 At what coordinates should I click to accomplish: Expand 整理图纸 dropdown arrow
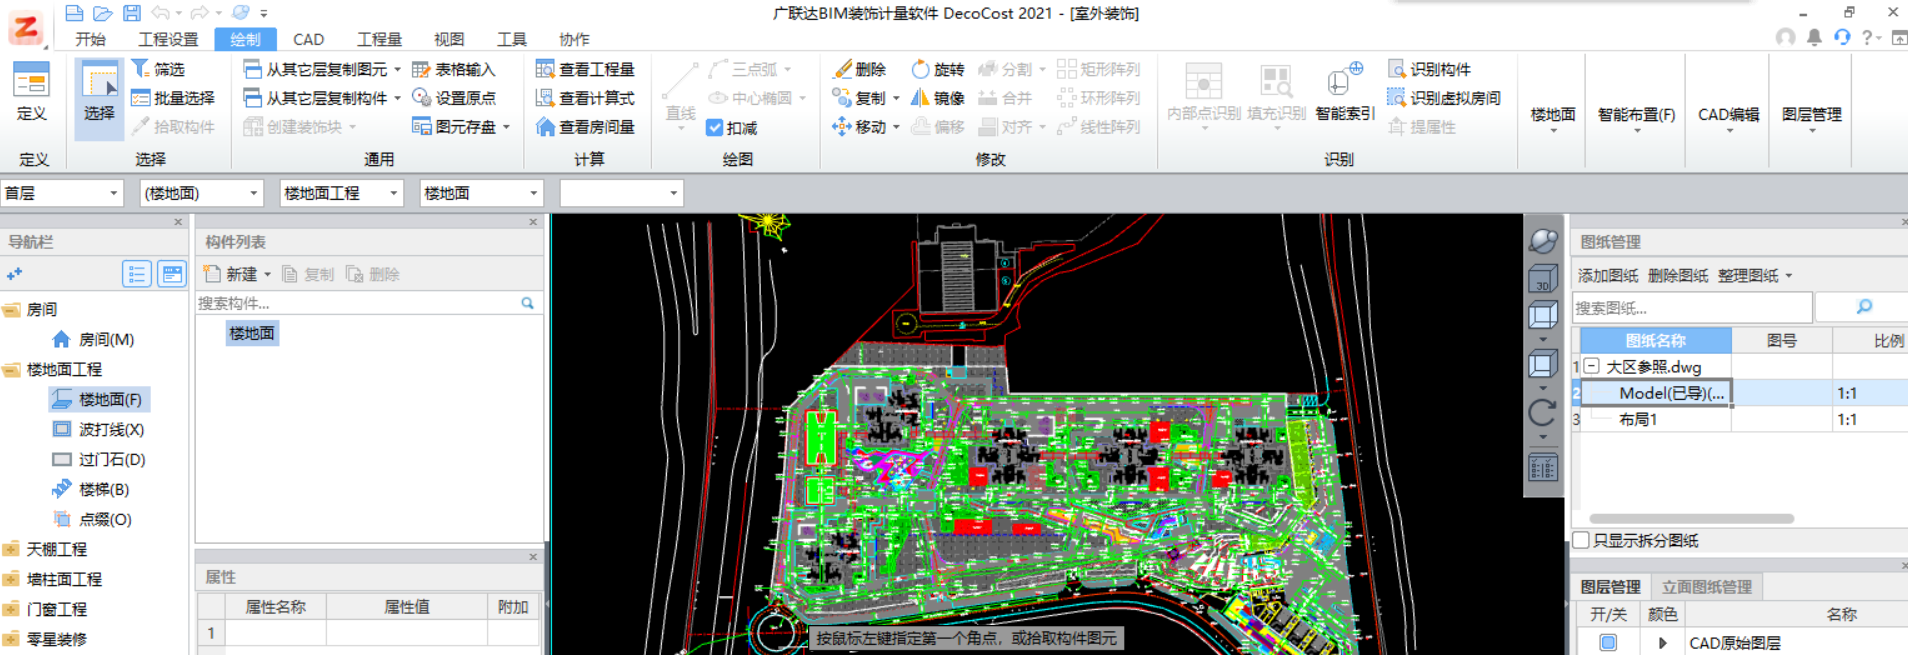[1789, 275]
